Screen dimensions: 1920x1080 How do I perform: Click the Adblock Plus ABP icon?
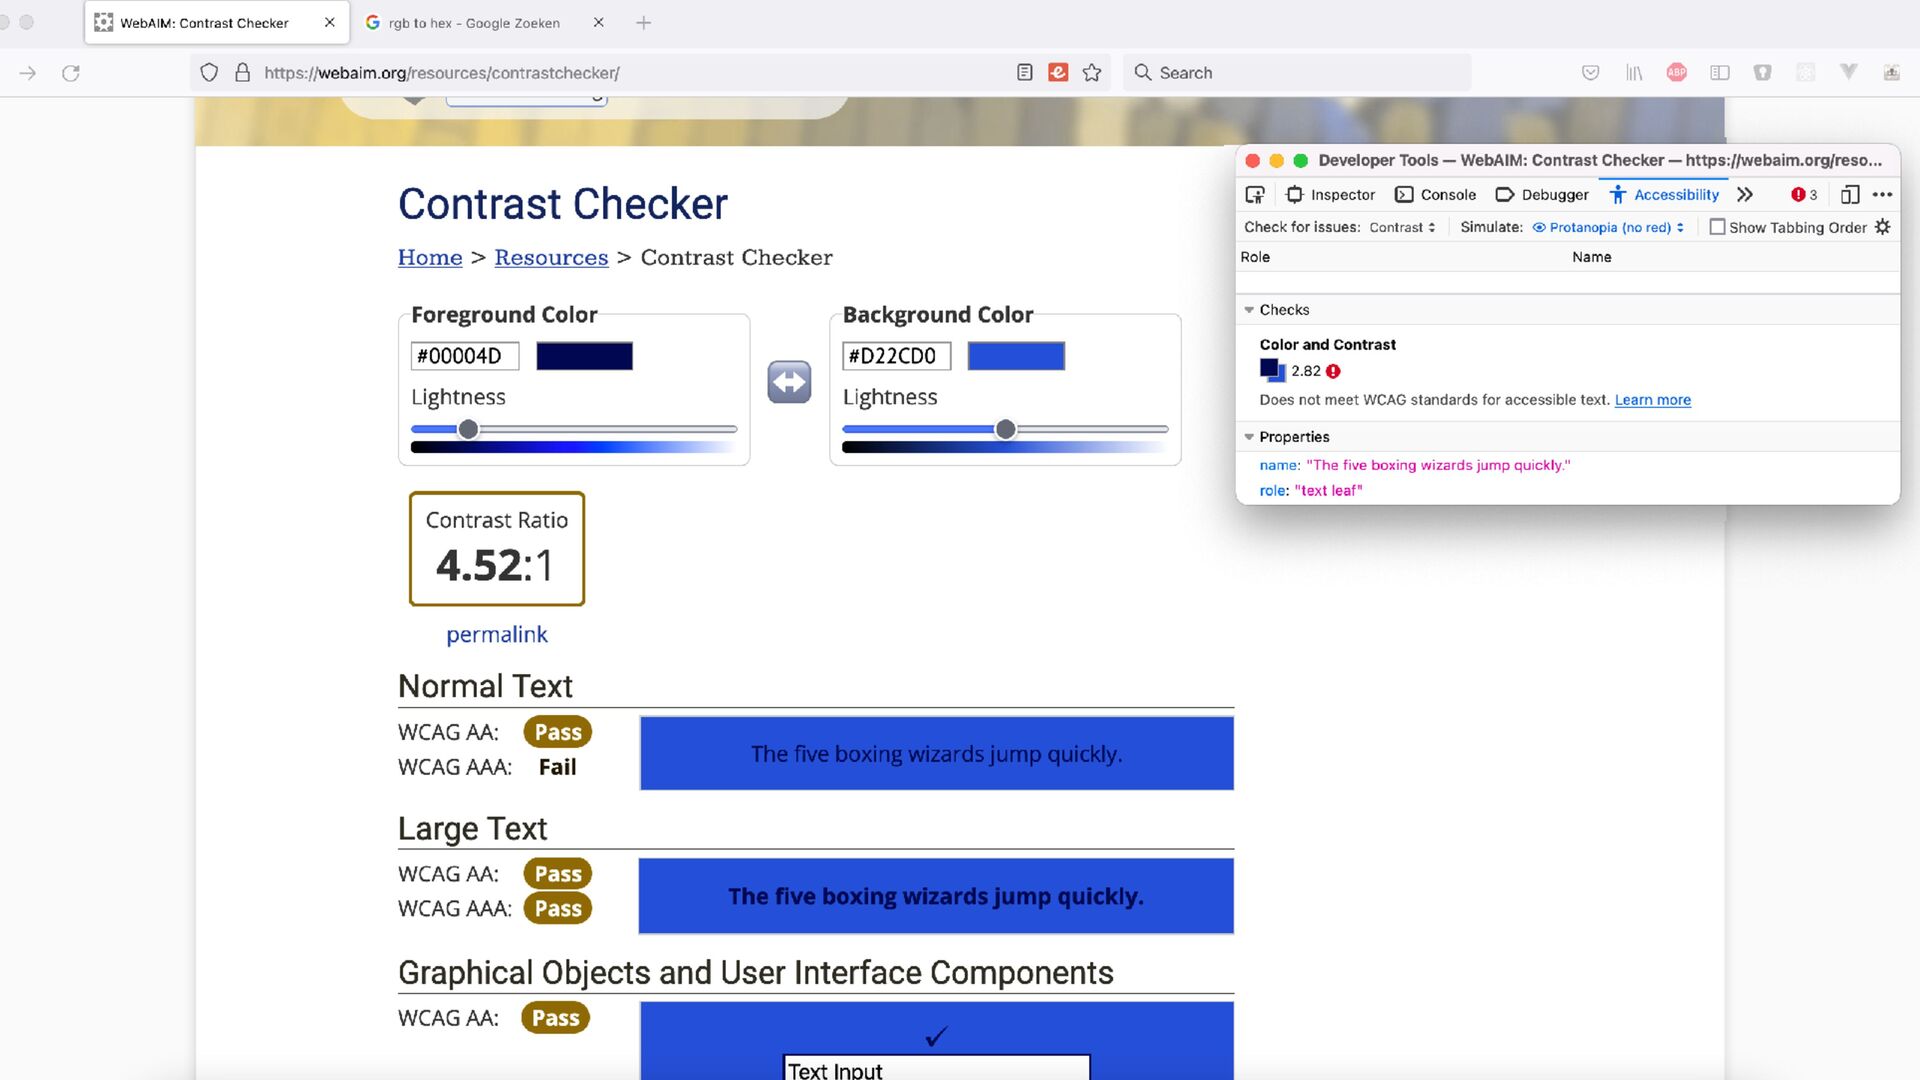[x=1677, y=72]
